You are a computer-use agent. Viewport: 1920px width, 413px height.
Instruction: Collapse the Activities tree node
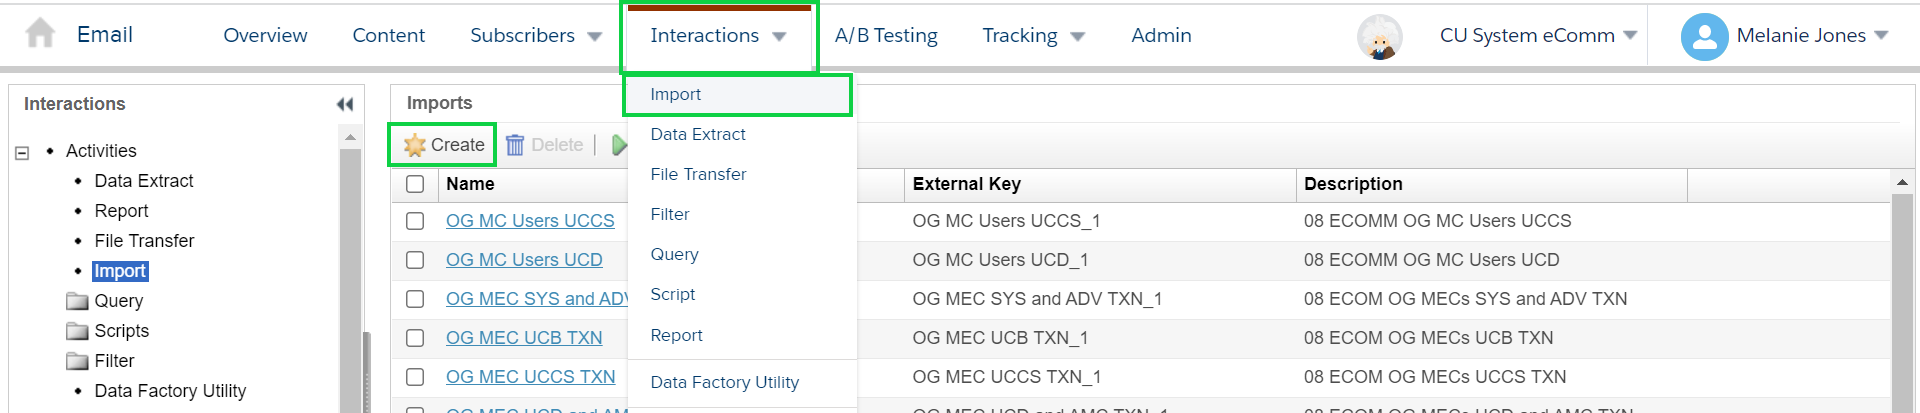(x=22, y=153)
